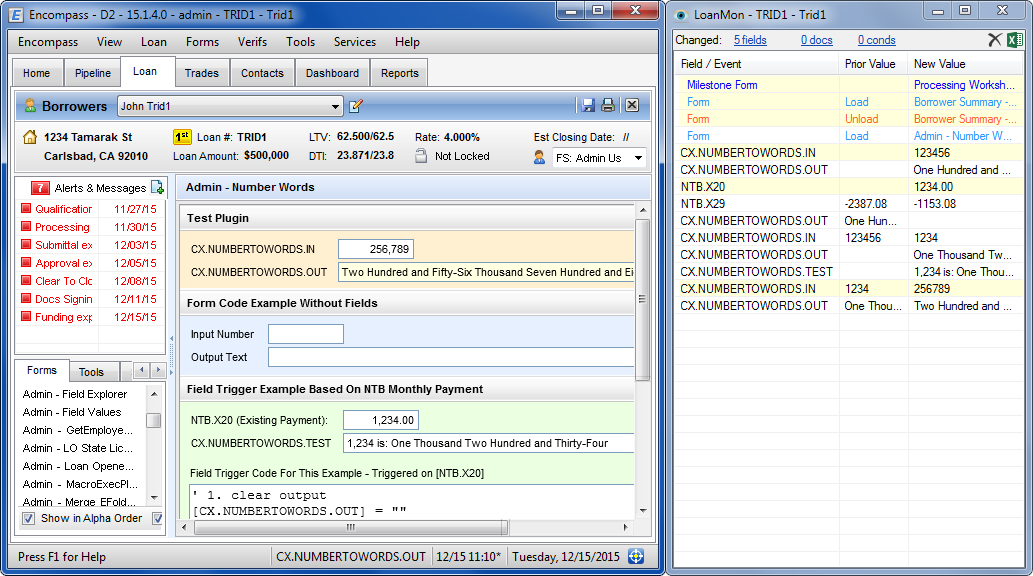
Task: Click the form's vertical scrollbar thumb
Action: (642, 299)
